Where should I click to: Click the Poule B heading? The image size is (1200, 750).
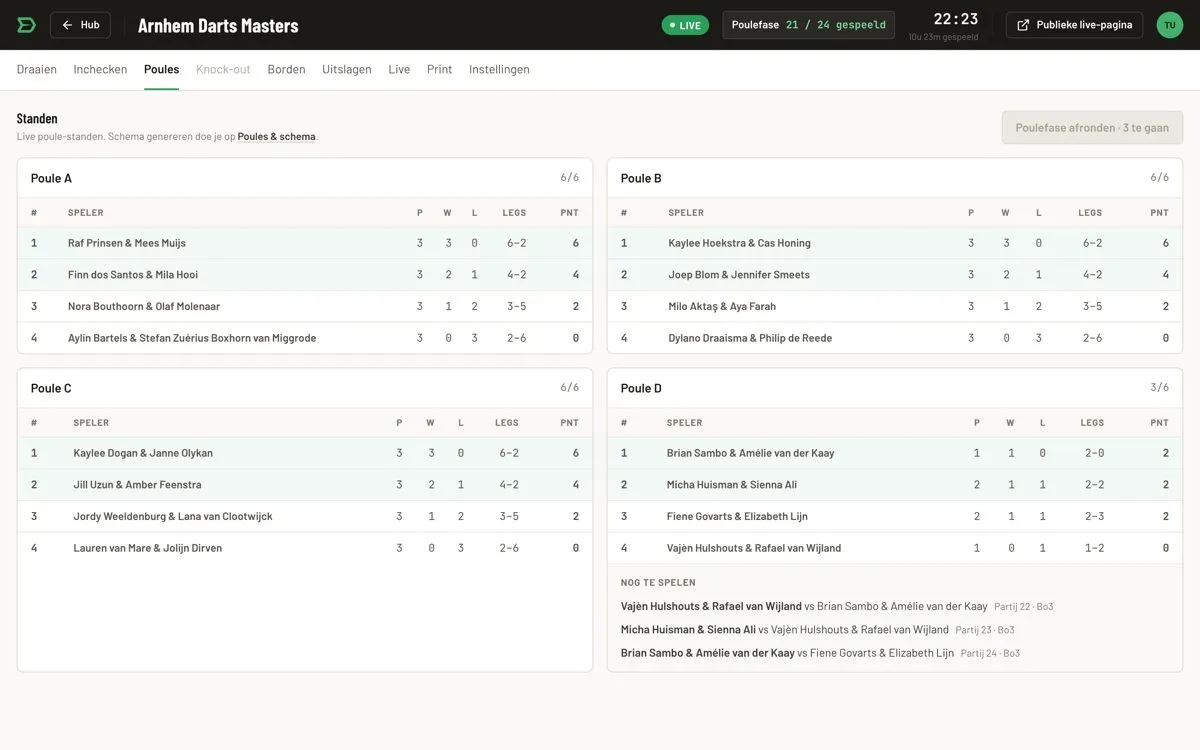click(641, 178)
